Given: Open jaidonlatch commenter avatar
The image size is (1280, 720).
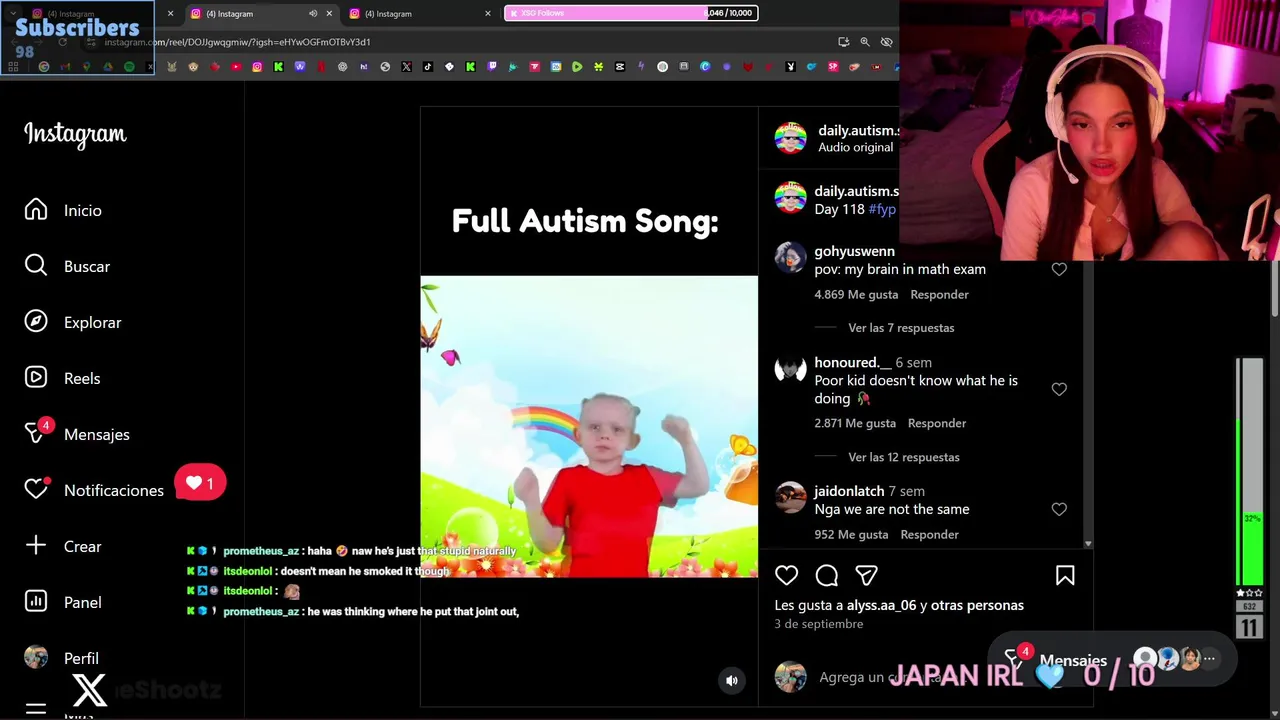Looking at the screenshot, I should [x=790, y=498].
